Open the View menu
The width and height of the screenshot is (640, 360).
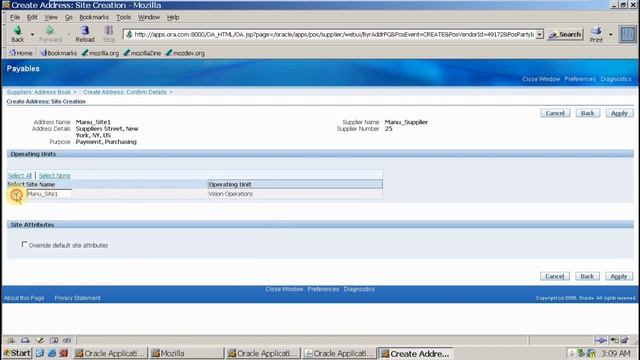pos(51,17)
